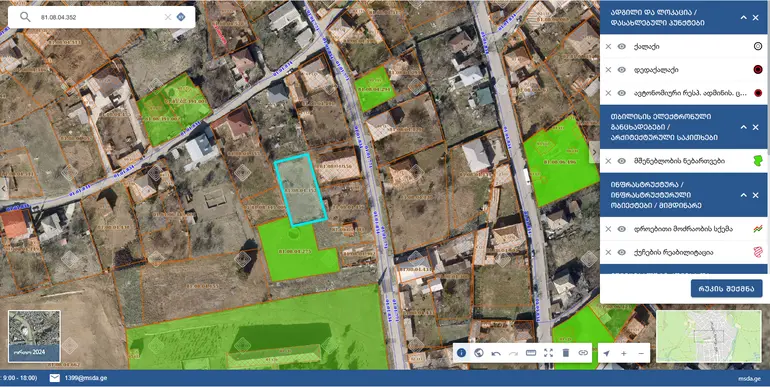Click the trash delete icon
The width and height of the screenshot is (770, 387).
(x=566, y=353)
